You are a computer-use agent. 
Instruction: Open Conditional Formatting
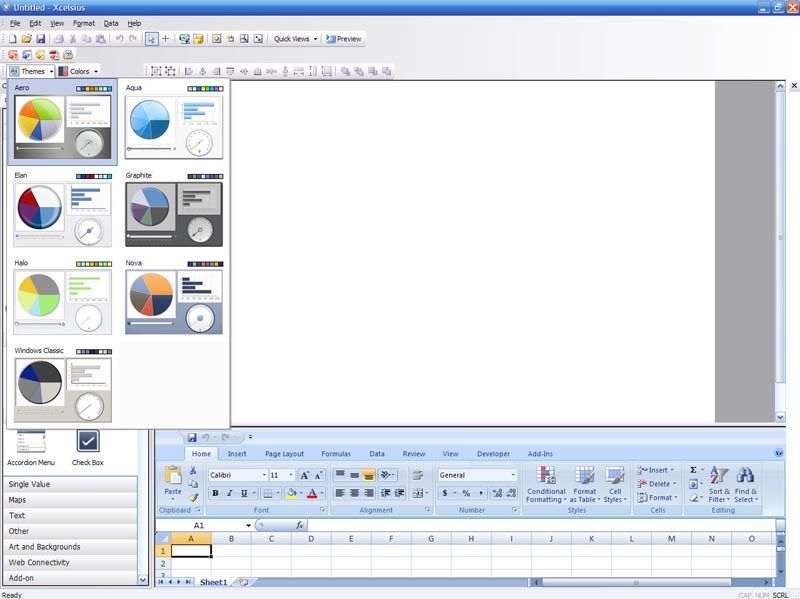(546, 484)
